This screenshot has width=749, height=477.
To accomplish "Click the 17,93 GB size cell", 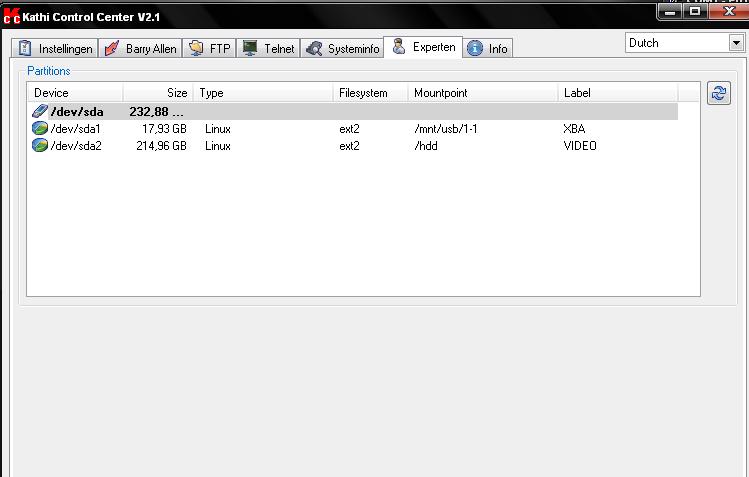I will pyautogui.click(x=164, y=129).
